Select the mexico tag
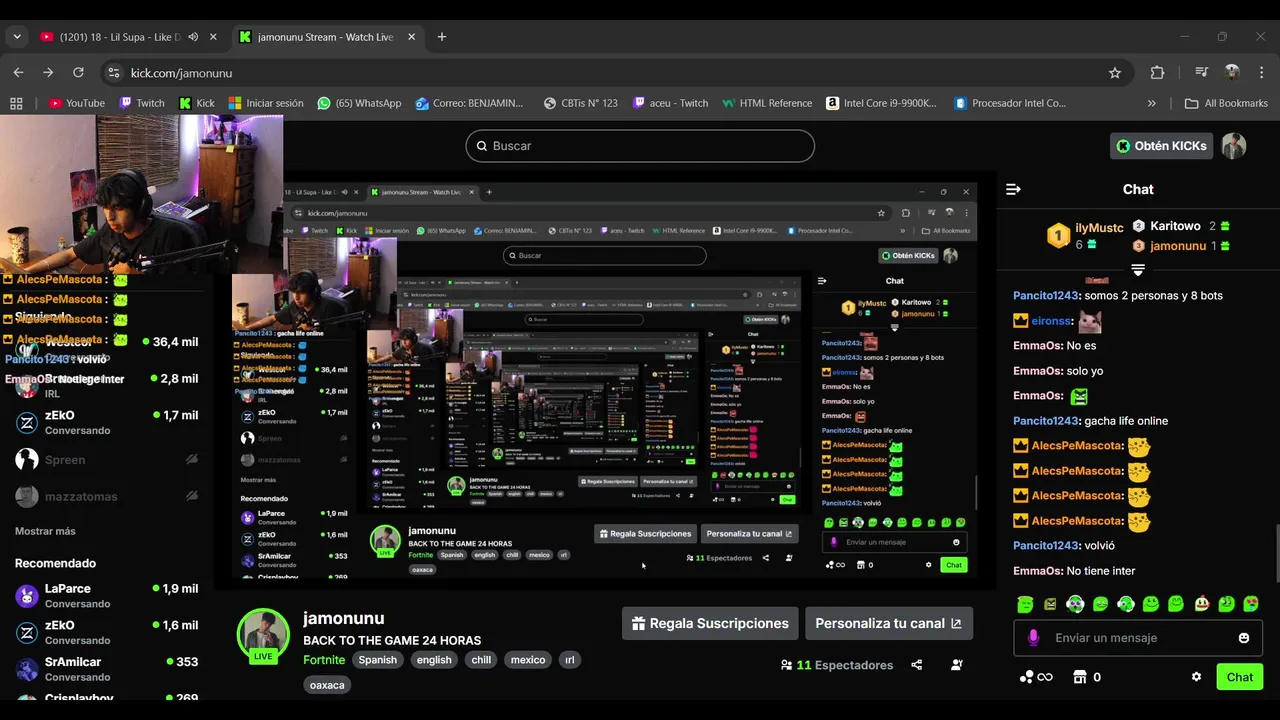This screenshot has height=720, width=1280. click(x=528, y=660)
